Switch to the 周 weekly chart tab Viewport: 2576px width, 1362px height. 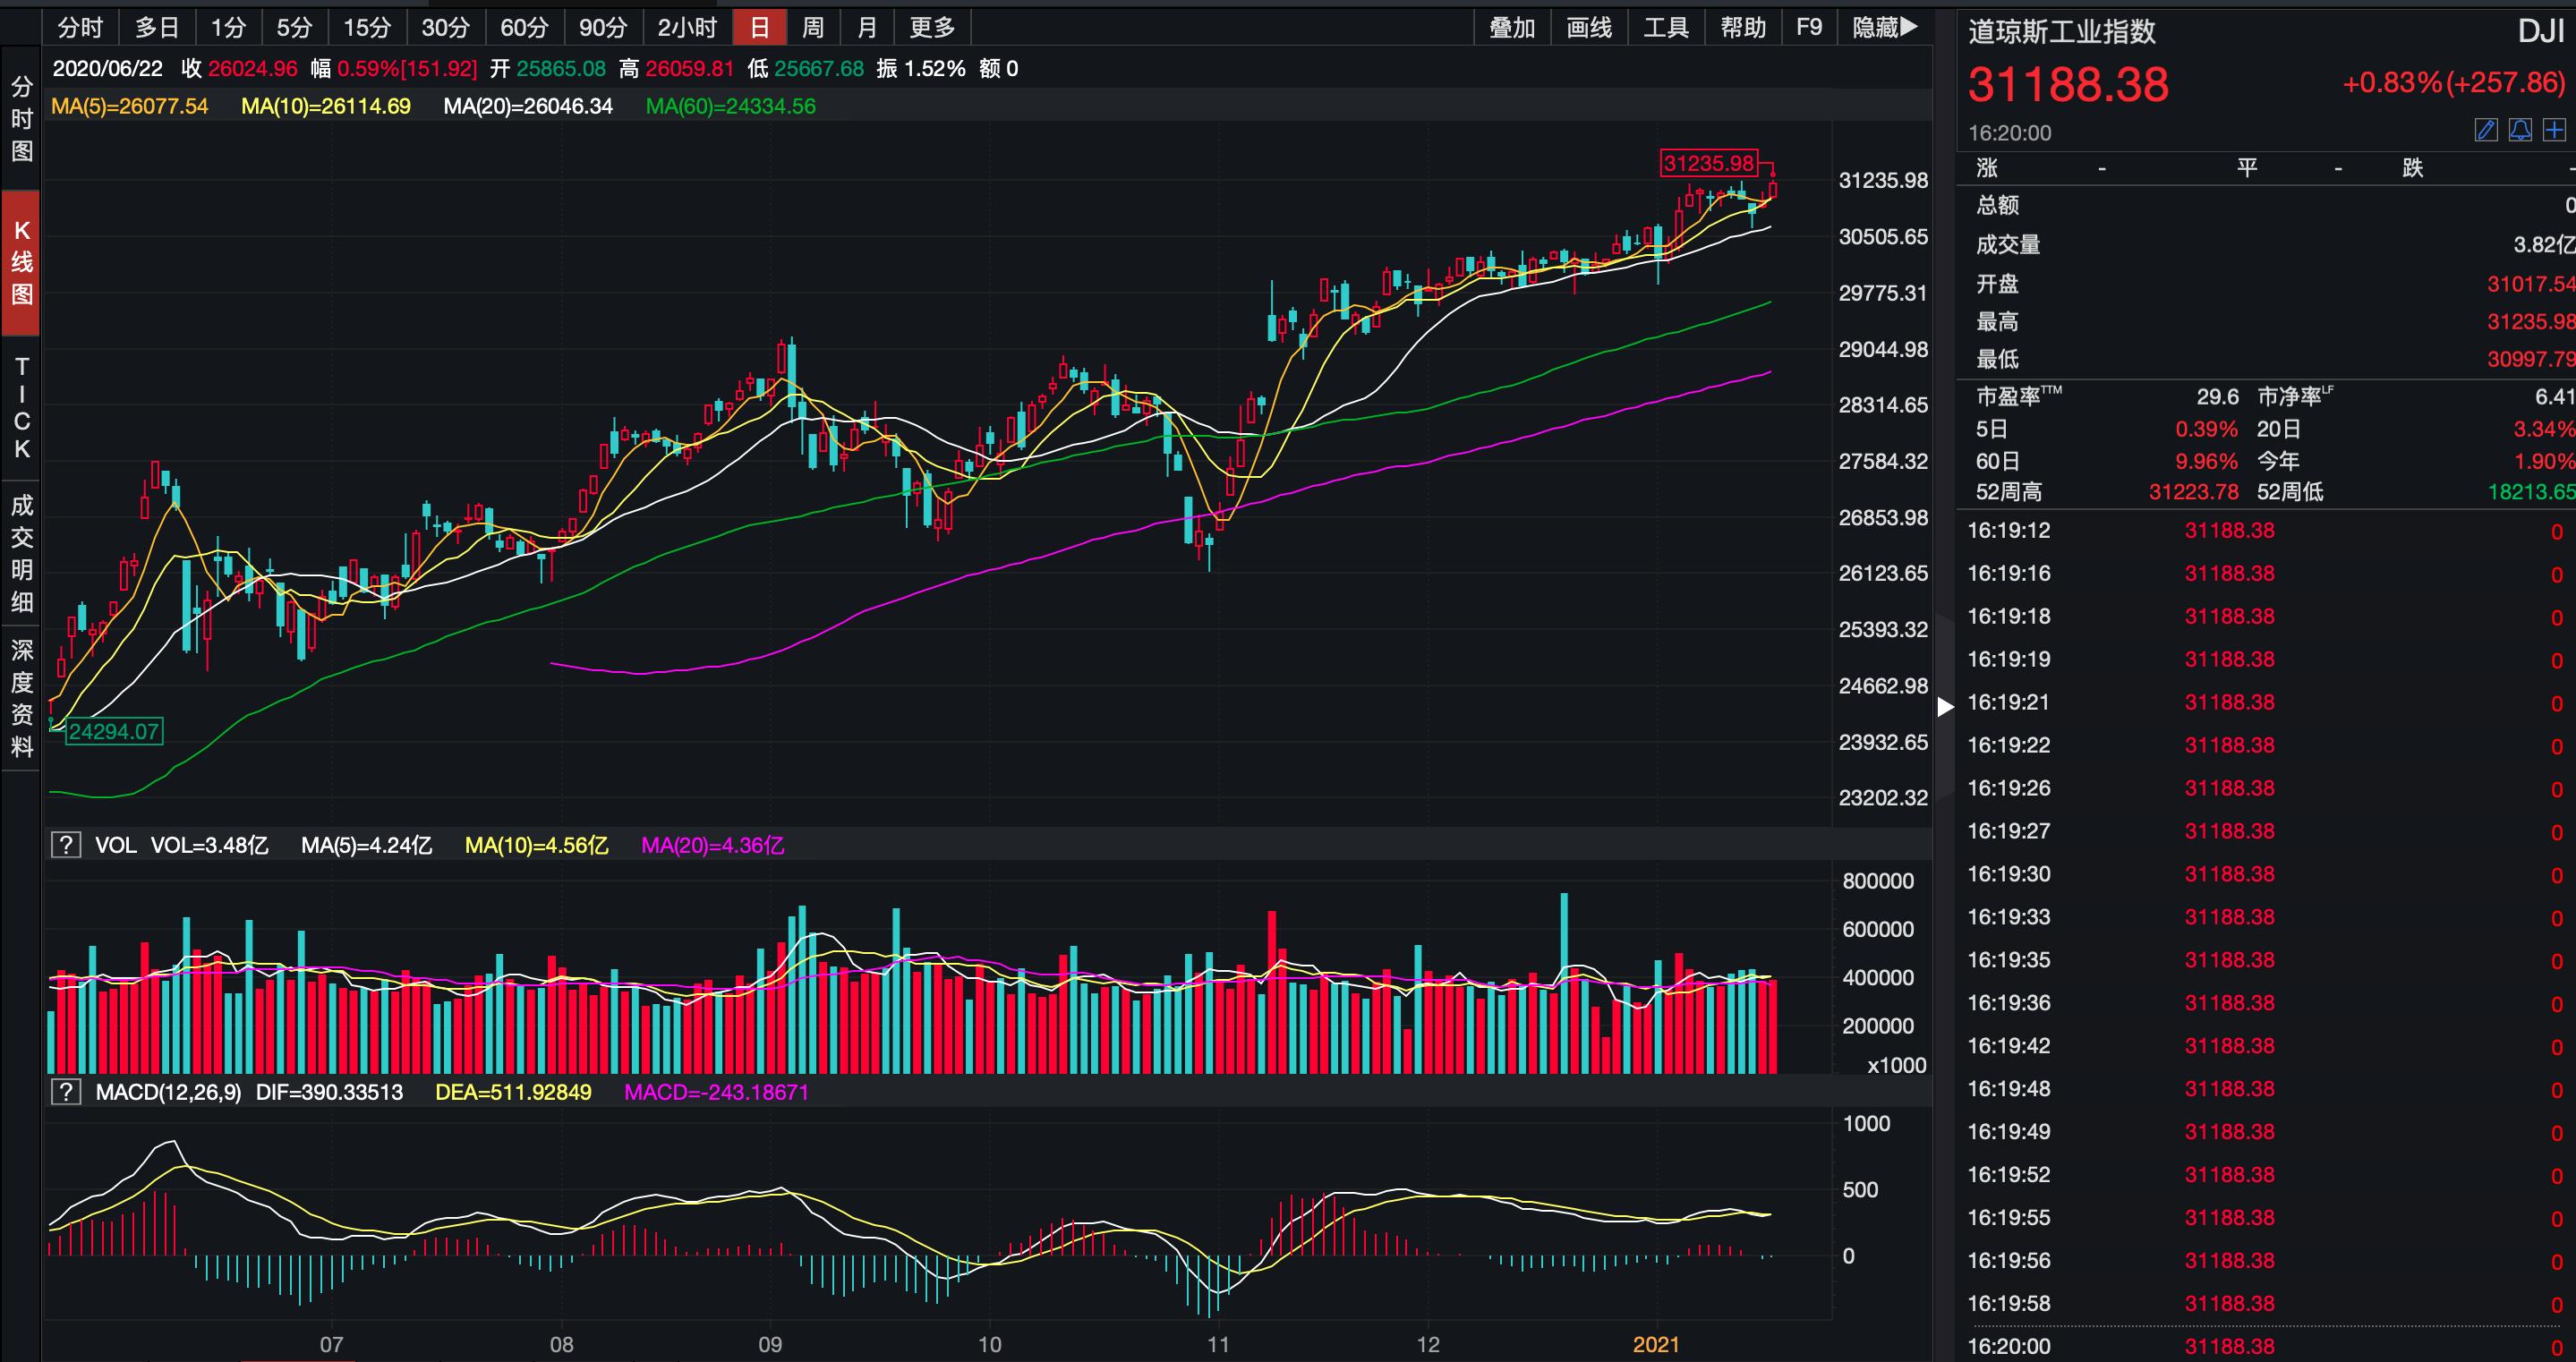(813, 27)
